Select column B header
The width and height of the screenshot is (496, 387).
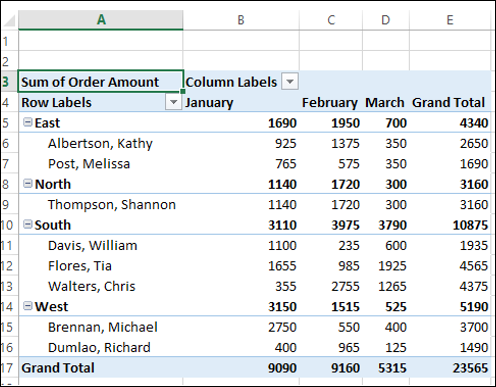(241, 20)
